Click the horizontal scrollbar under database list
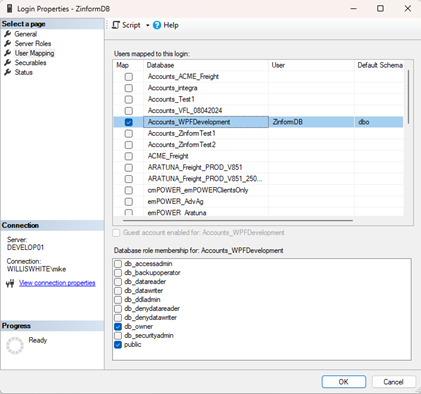This screenshot has width=421, height=394. click(x=238, y=220)
